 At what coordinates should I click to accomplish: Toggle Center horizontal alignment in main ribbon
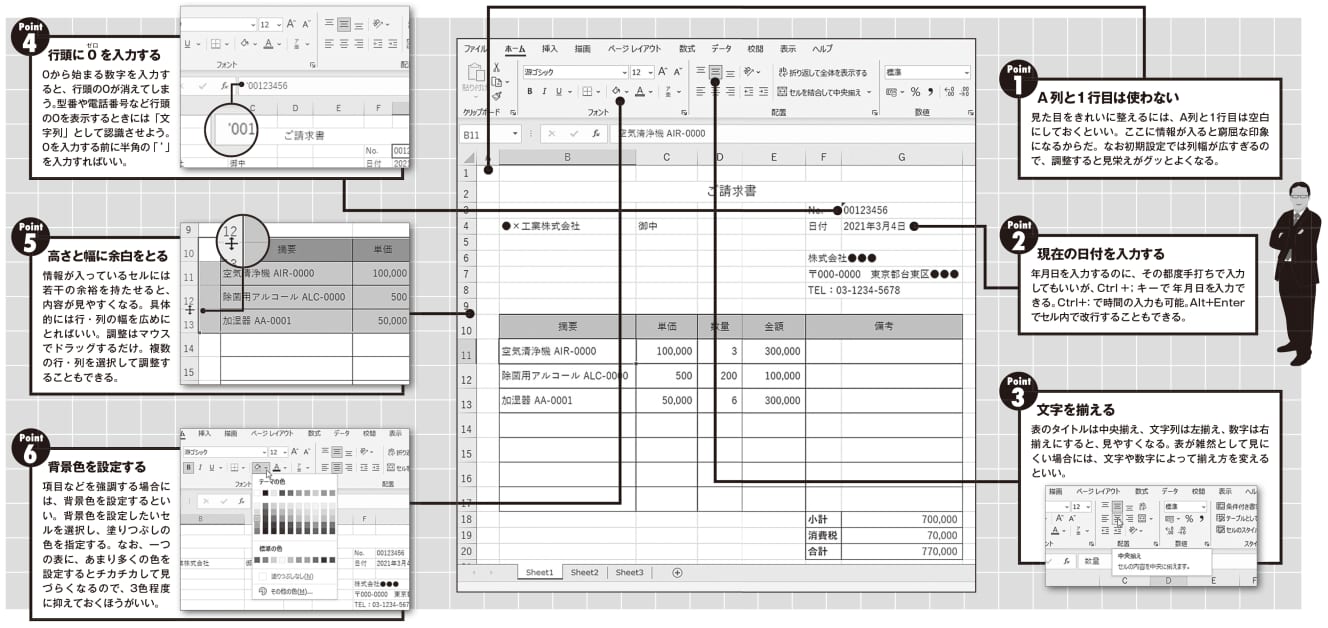(715, 92)
